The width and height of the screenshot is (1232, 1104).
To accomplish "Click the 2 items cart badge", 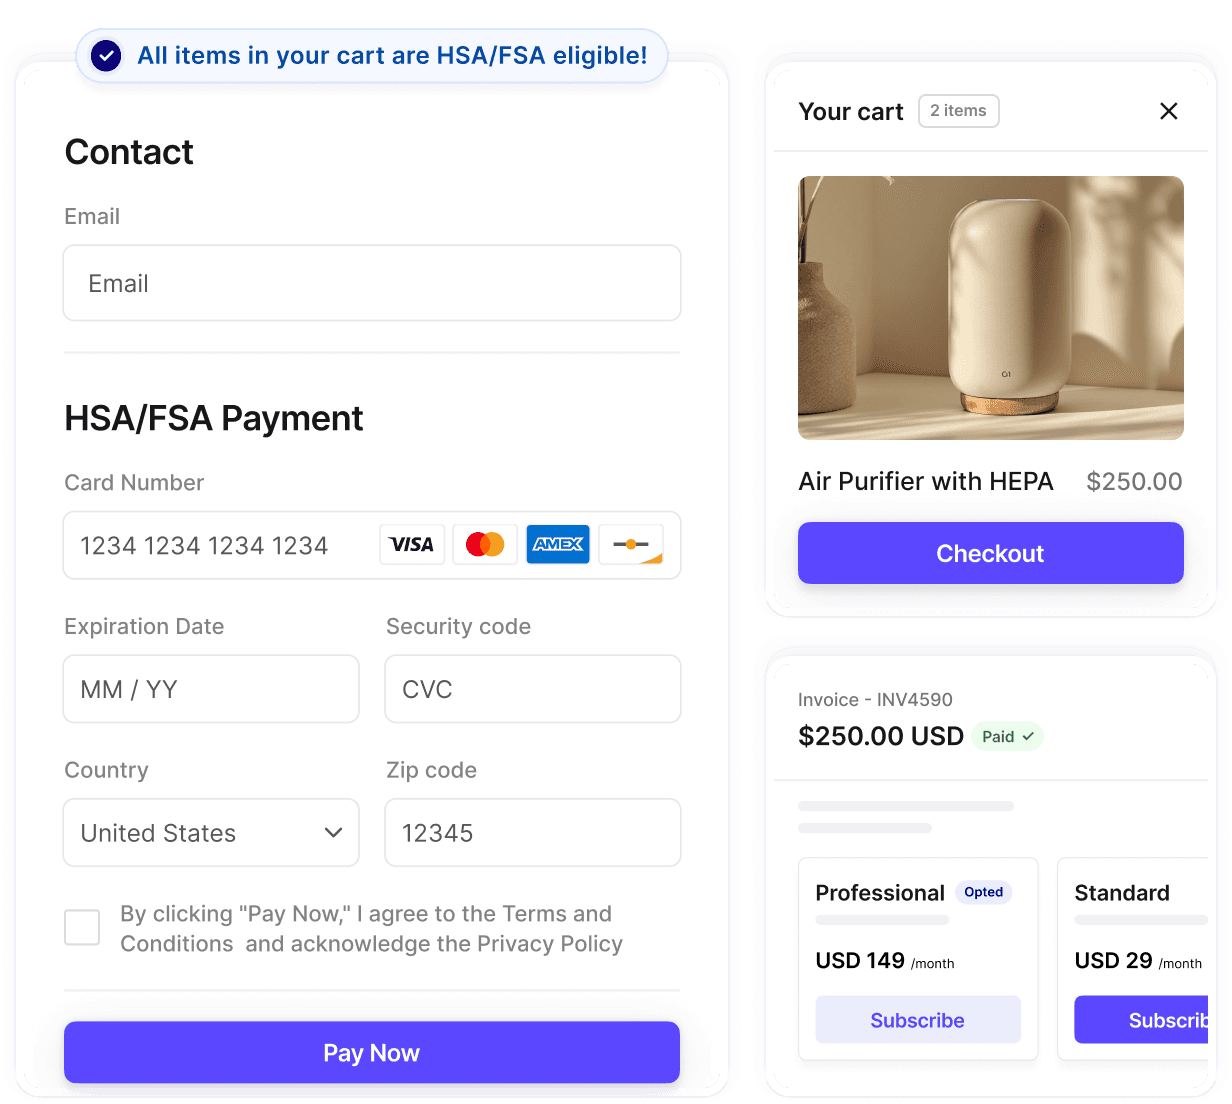I will coord(958,111).
